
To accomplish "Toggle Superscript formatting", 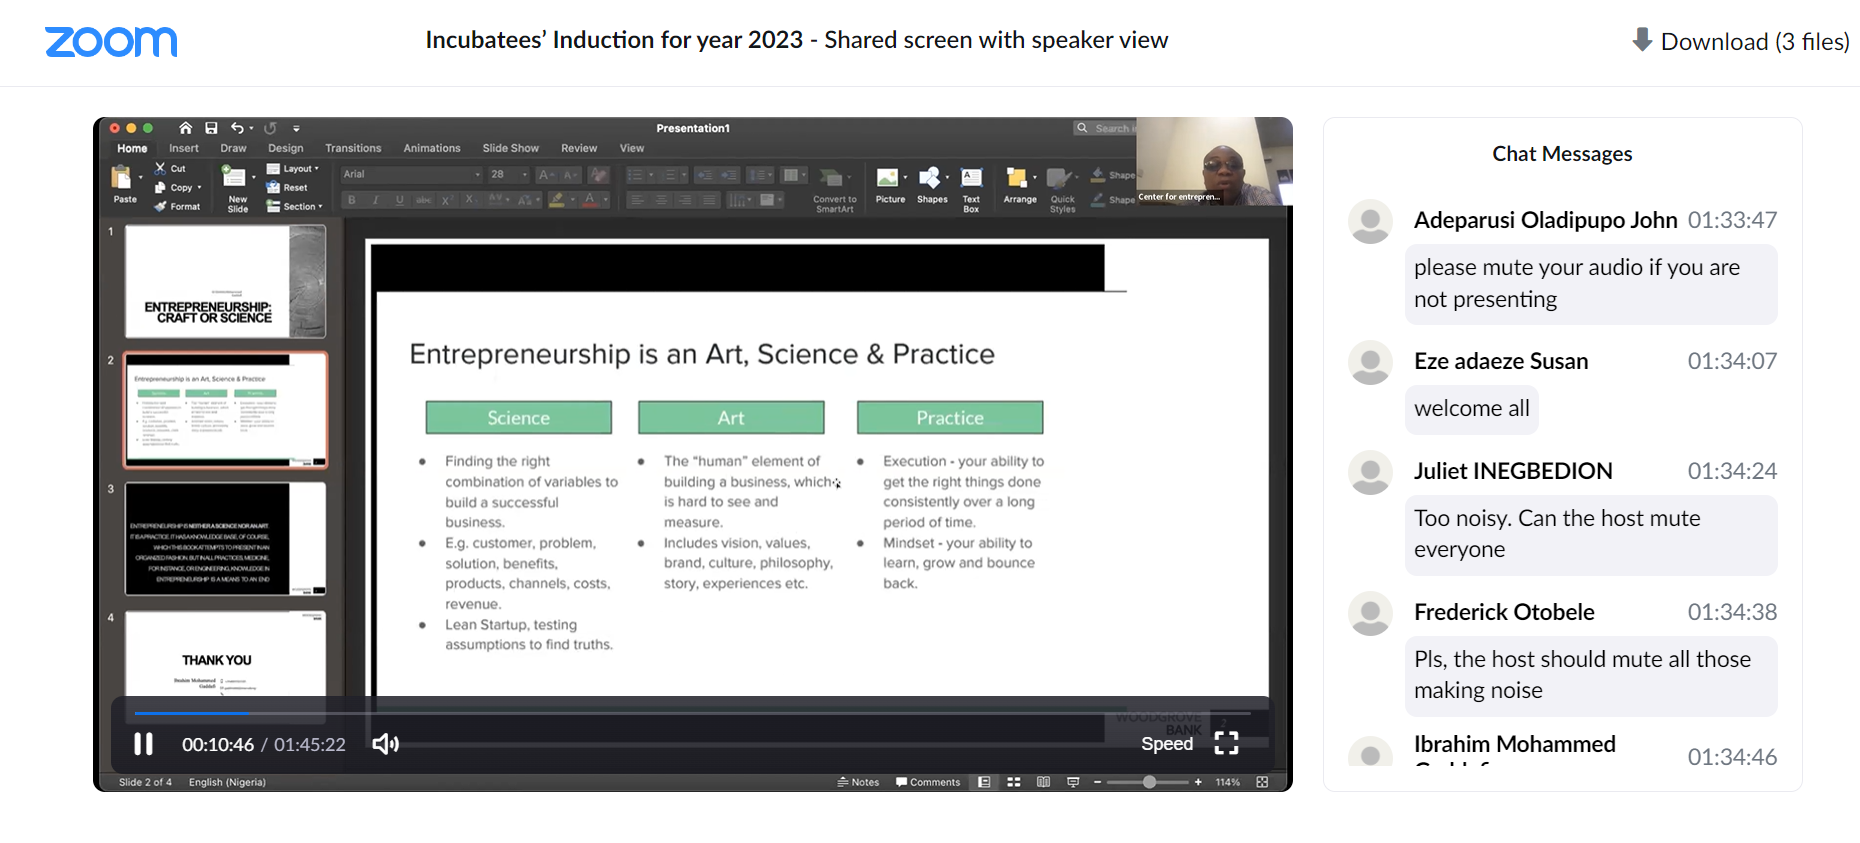I will (448, 200).
